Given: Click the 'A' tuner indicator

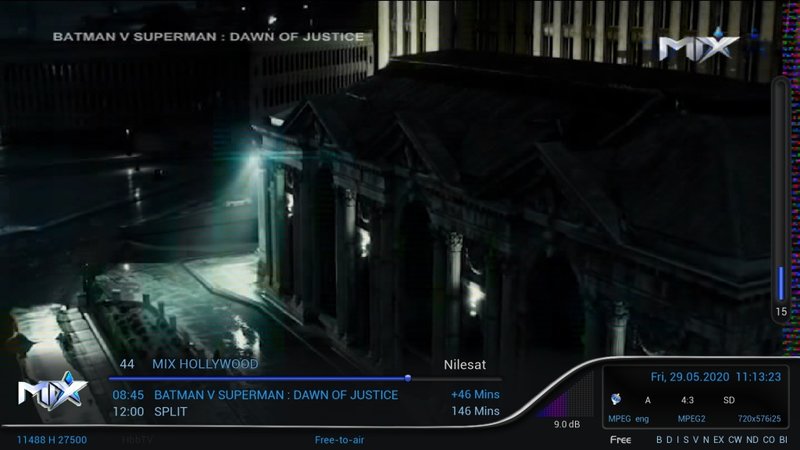Looking at the screenshot, I should [647, 401].
